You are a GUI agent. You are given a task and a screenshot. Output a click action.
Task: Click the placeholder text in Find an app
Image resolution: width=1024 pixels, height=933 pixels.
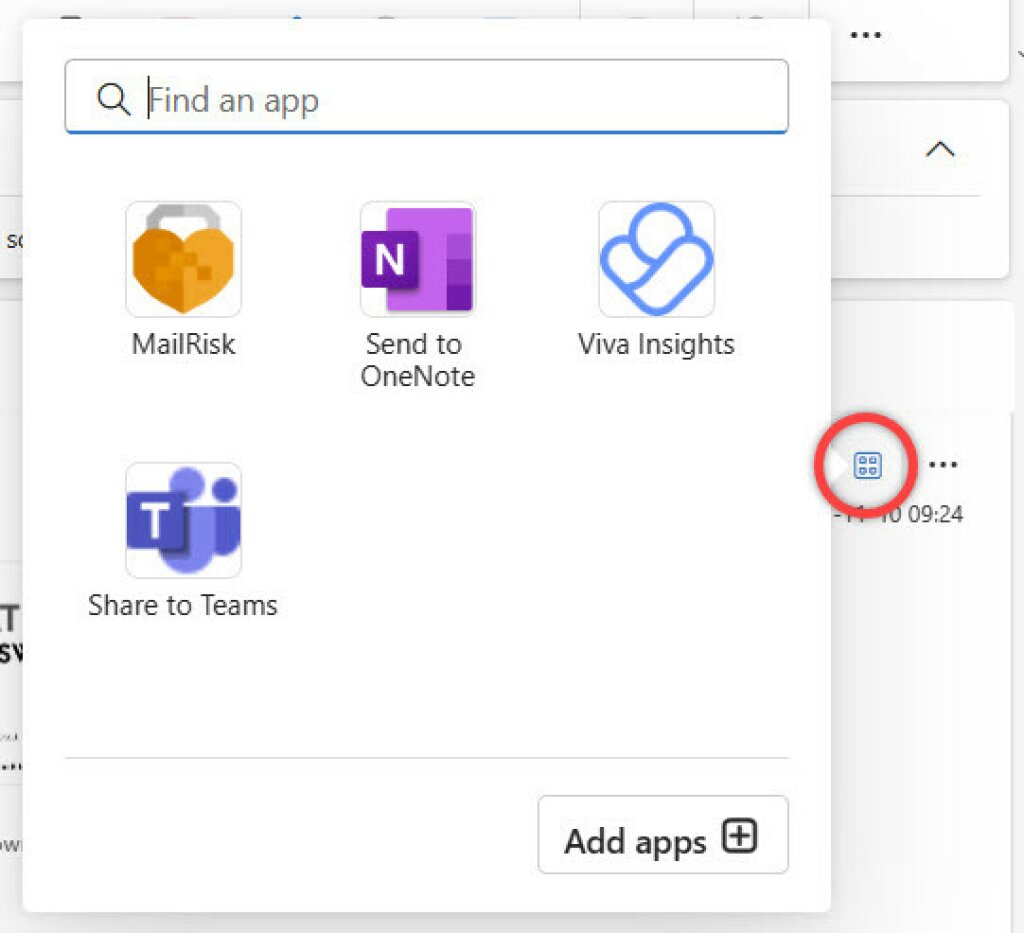point(234,99)
